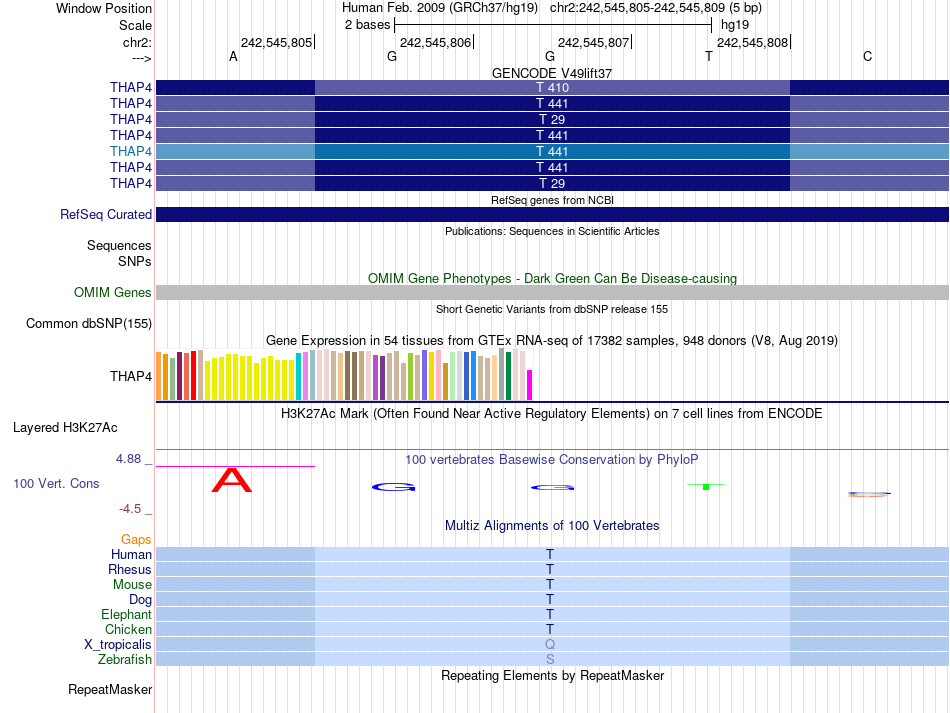Click the Window Position label
Screen dimensions: 950x713
coord(104,8)
